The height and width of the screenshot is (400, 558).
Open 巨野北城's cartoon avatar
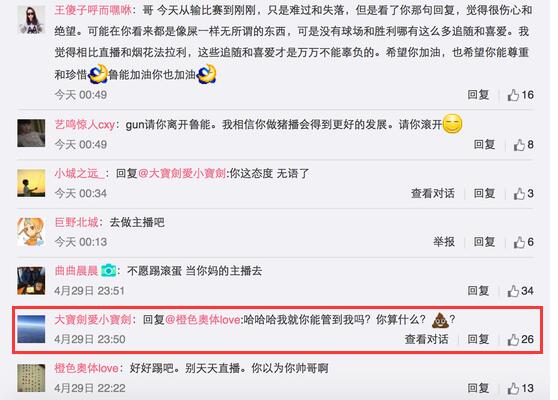pyautogui.click(x=31, y=232)
